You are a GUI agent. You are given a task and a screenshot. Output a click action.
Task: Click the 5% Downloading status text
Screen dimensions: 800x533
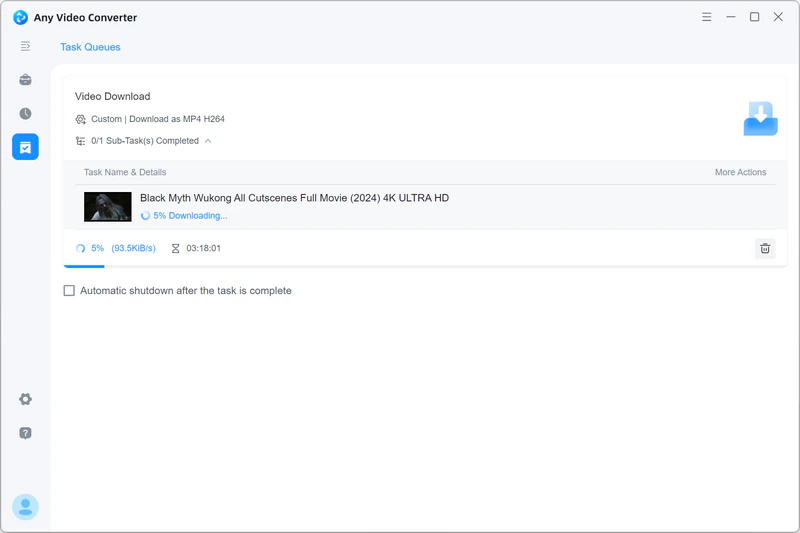coord(190,215)
